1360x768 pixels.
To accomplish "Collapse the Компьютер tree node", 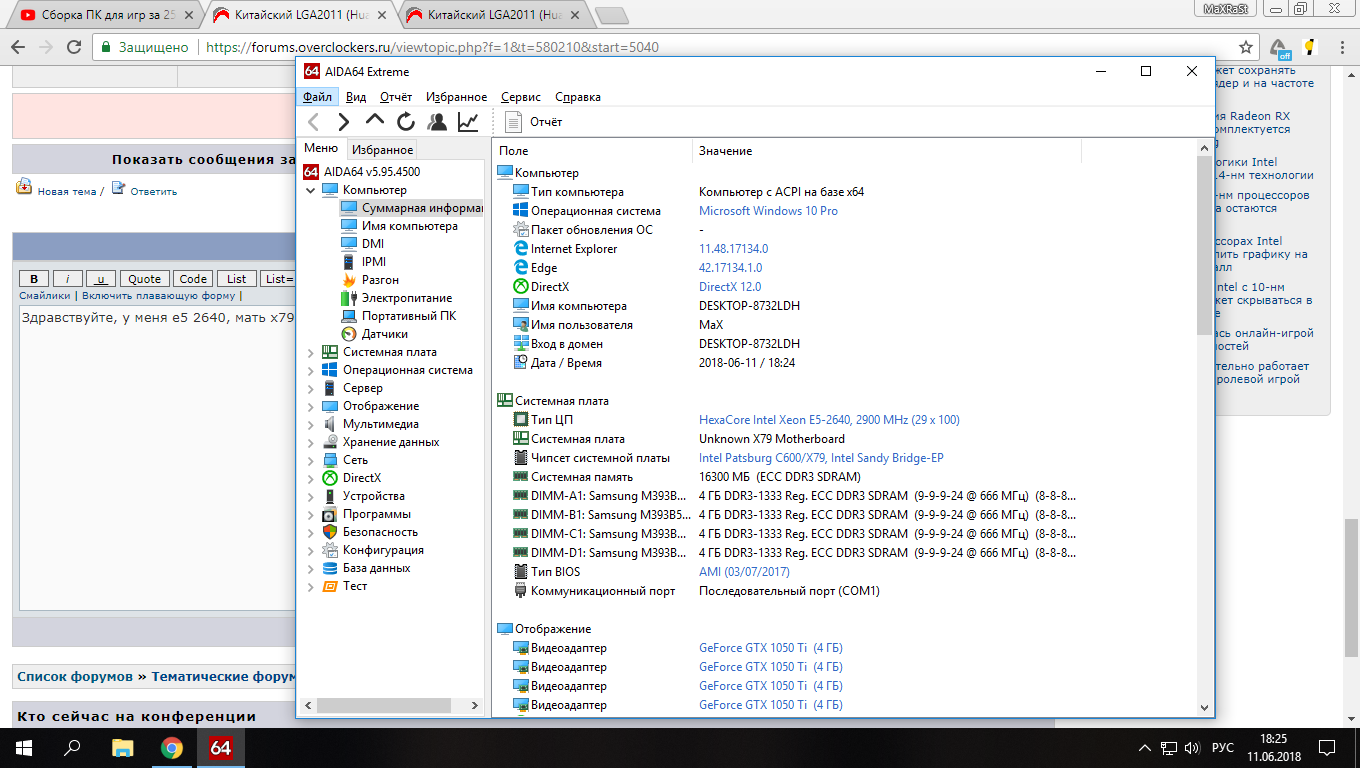I will [311, 190].
